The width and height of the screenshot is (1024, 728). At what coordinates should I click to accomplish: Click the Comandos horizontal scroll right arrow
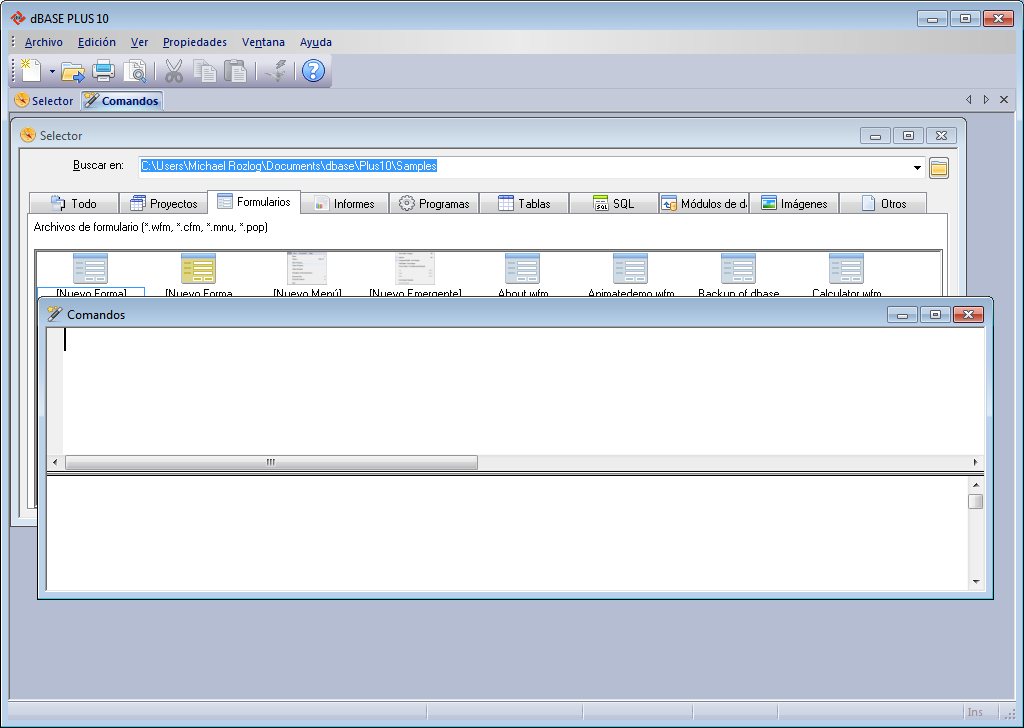[976, 462]
